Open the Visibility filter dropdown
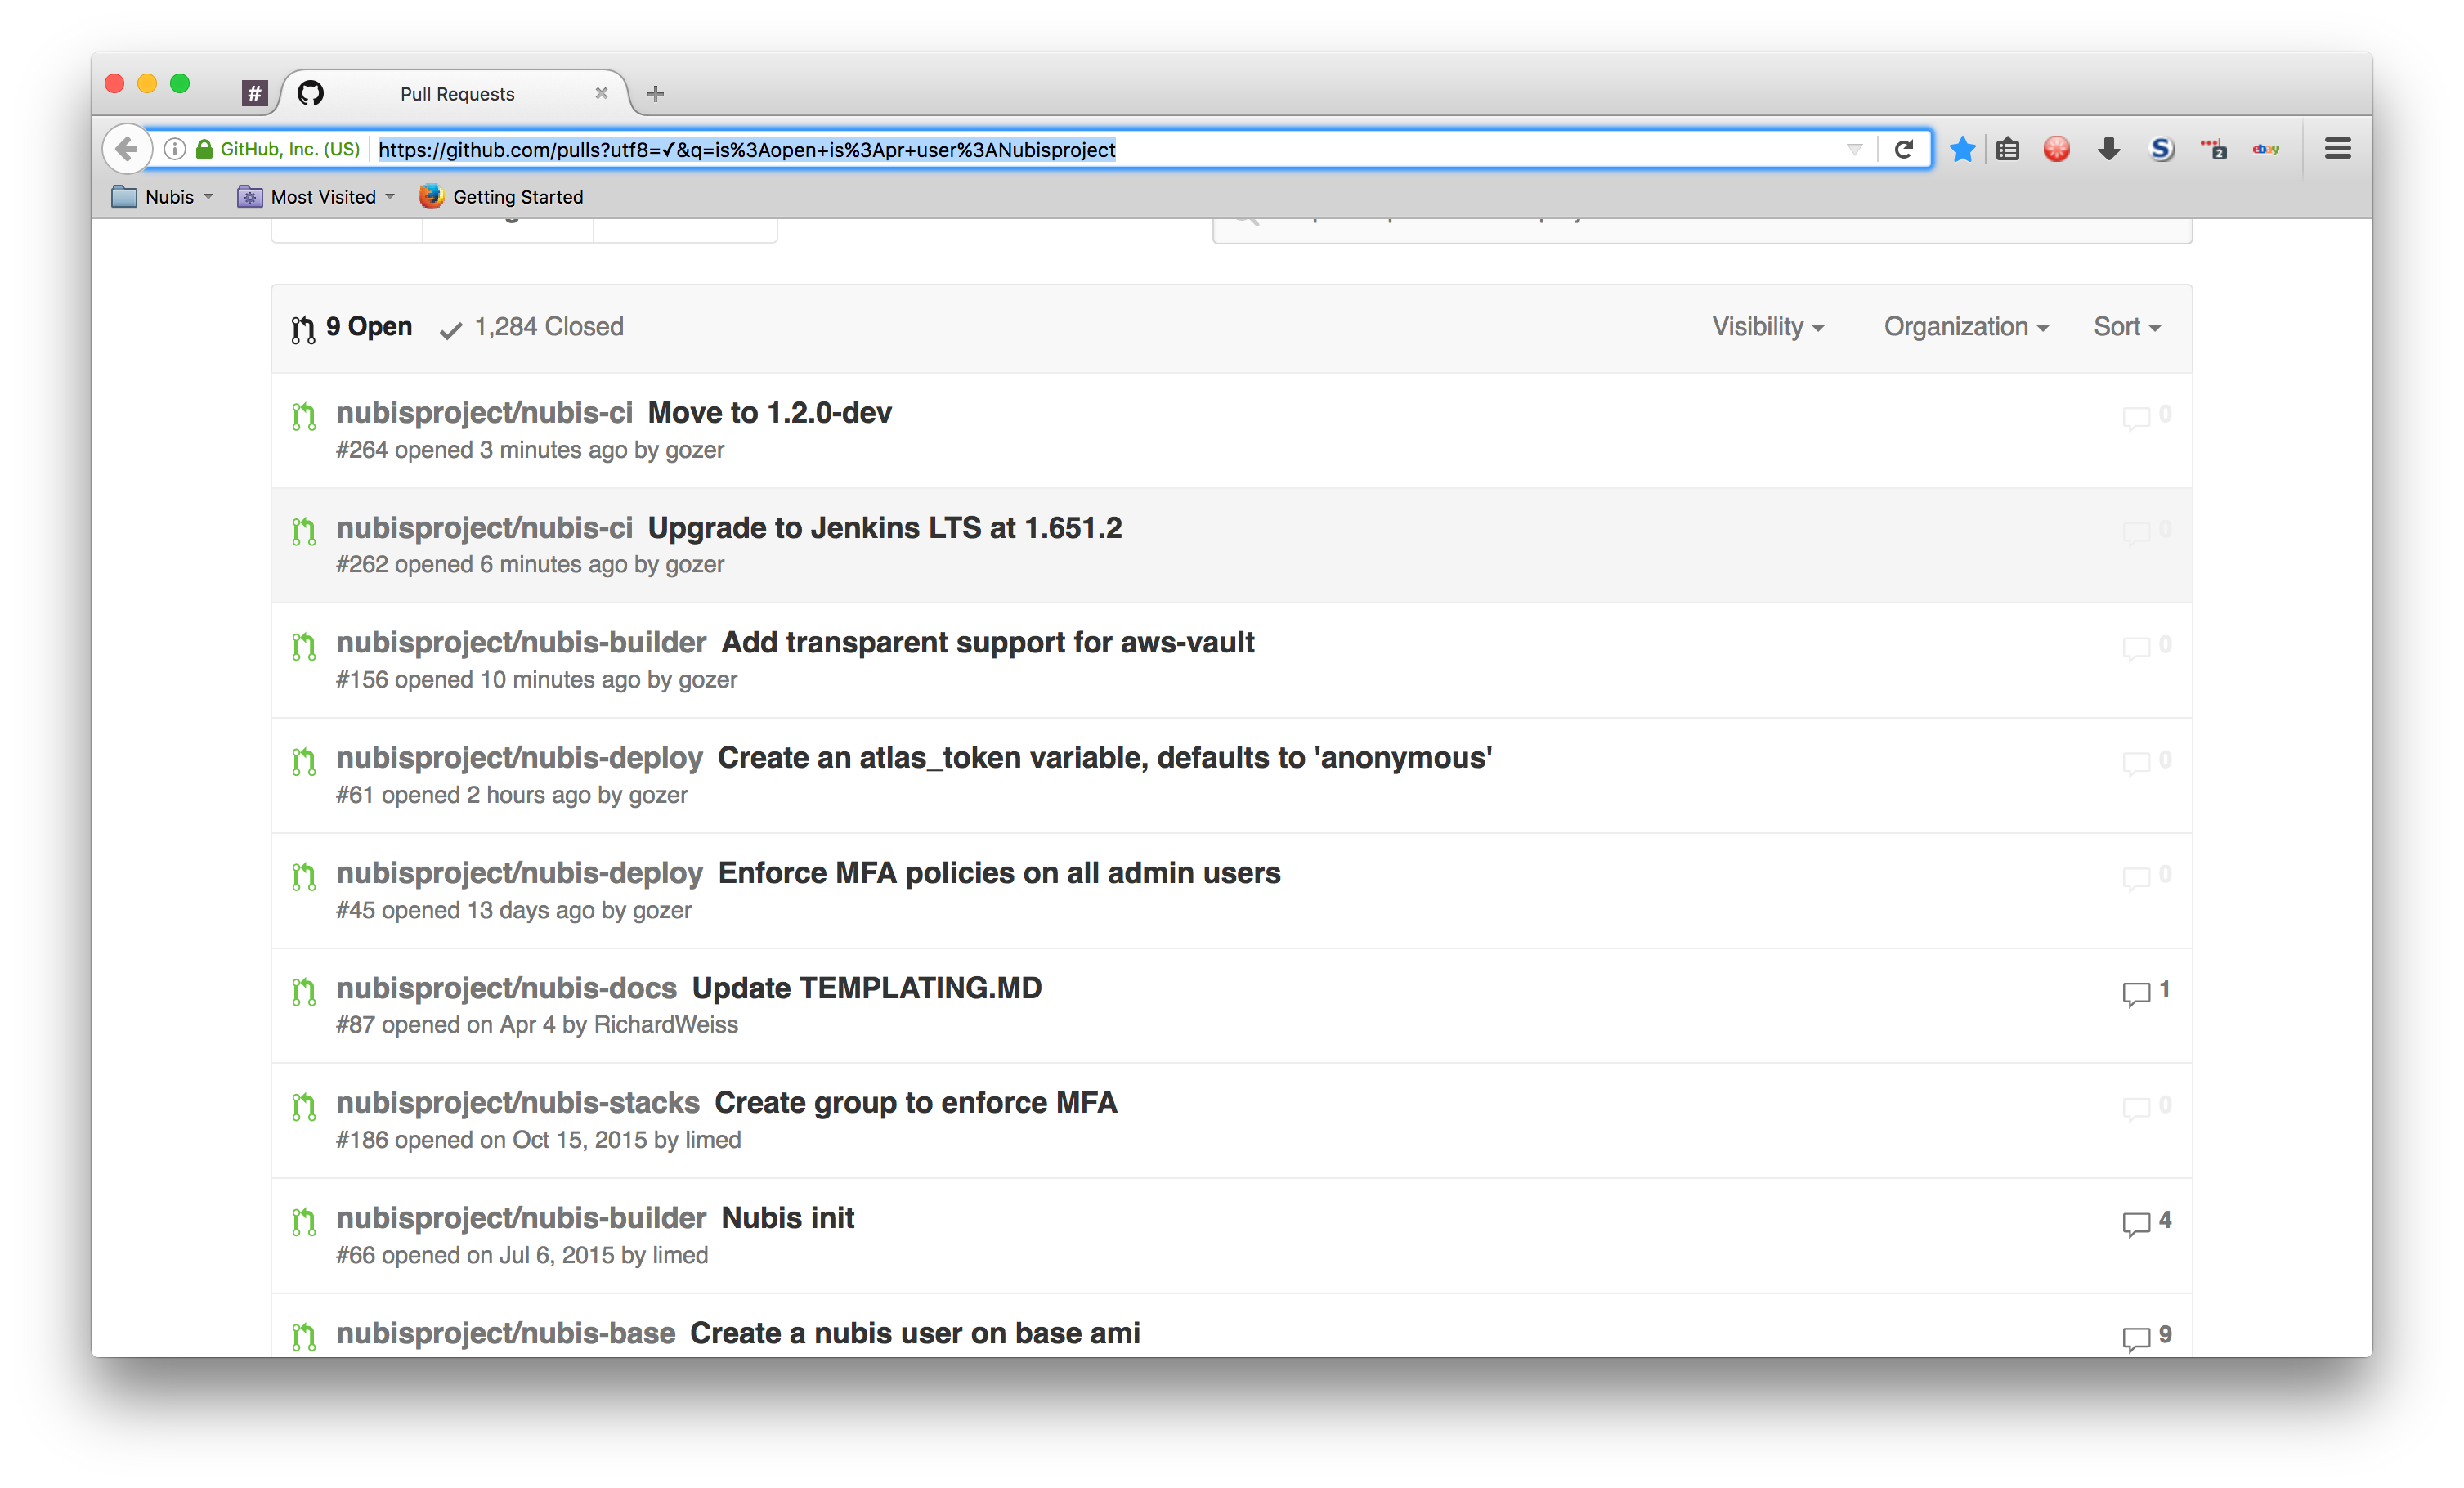 click(x=1768, y=327)
